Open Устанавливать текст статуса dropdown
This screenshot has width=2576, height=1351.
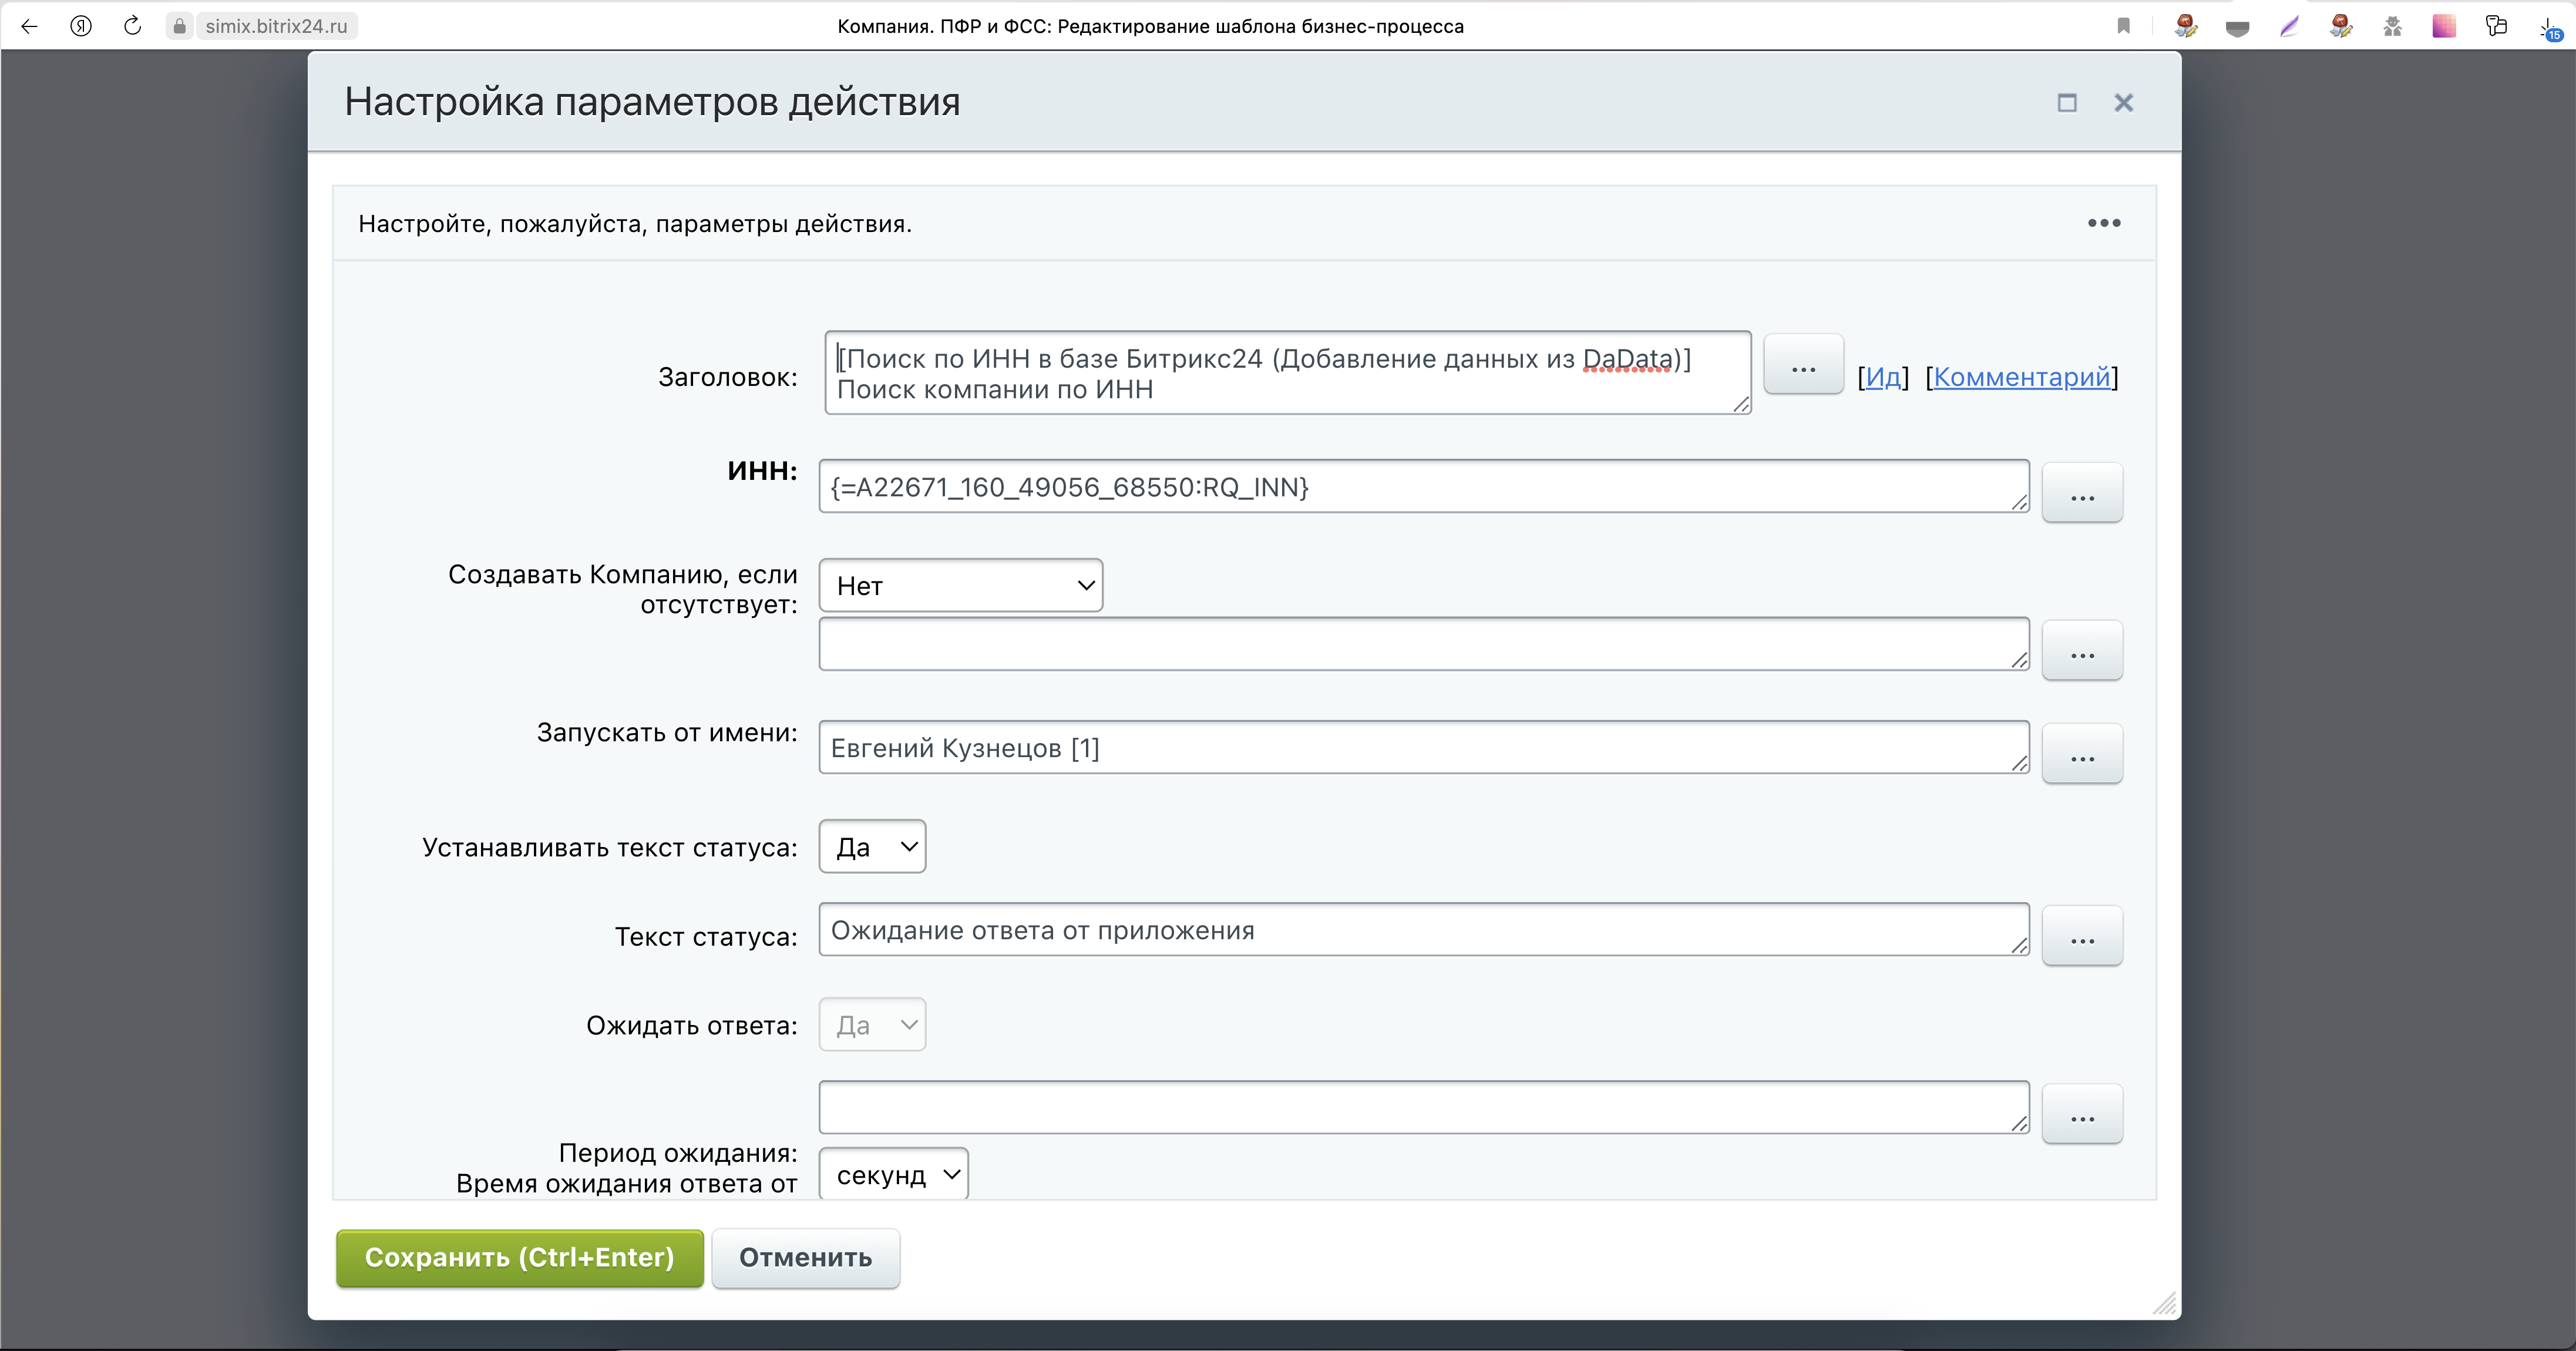[872, 847]
